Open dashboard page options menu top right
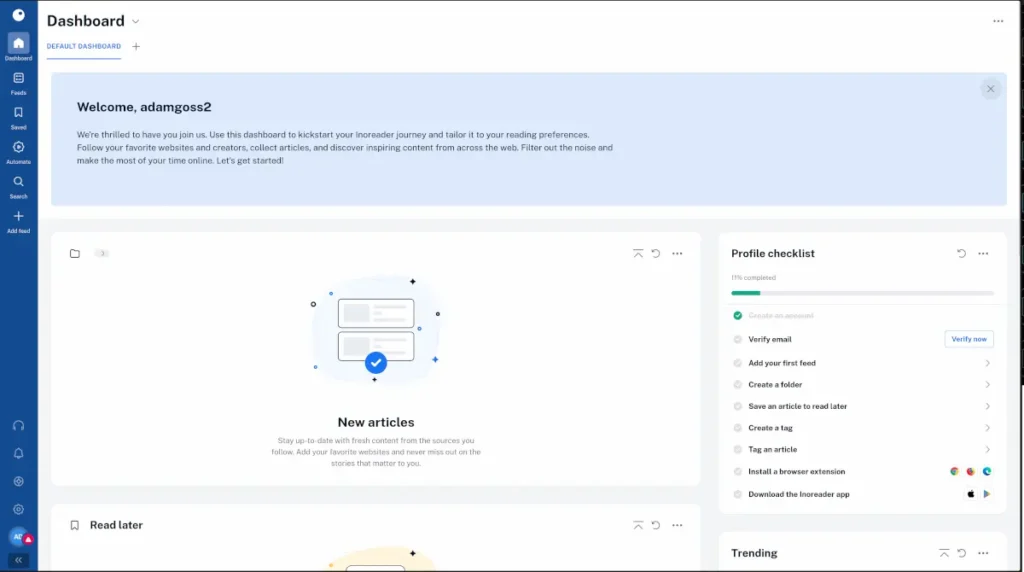1024x572 pixels. [x=998, y=21]
